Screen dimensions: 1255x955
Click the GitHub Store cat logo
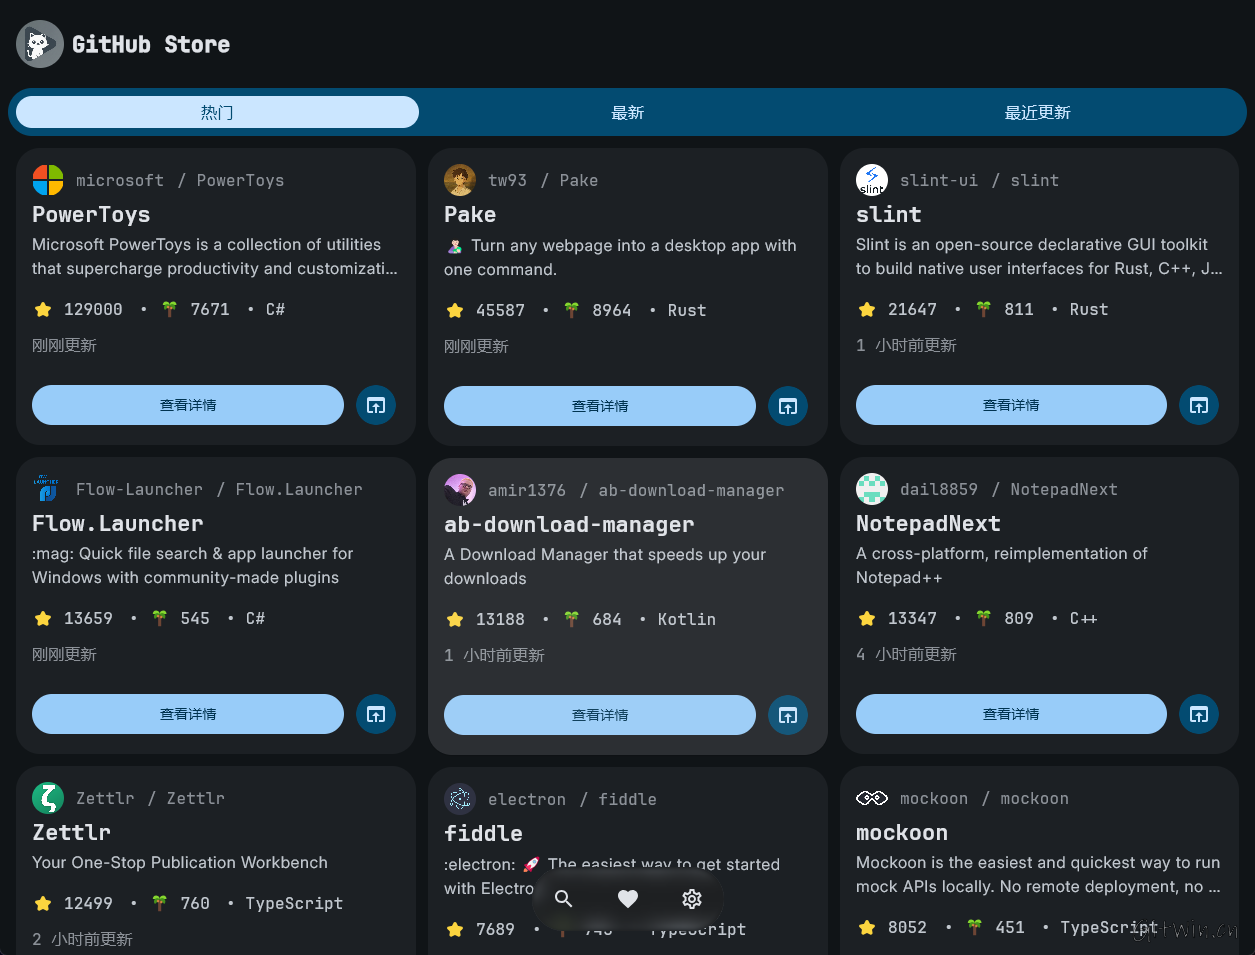click(40, 44)
